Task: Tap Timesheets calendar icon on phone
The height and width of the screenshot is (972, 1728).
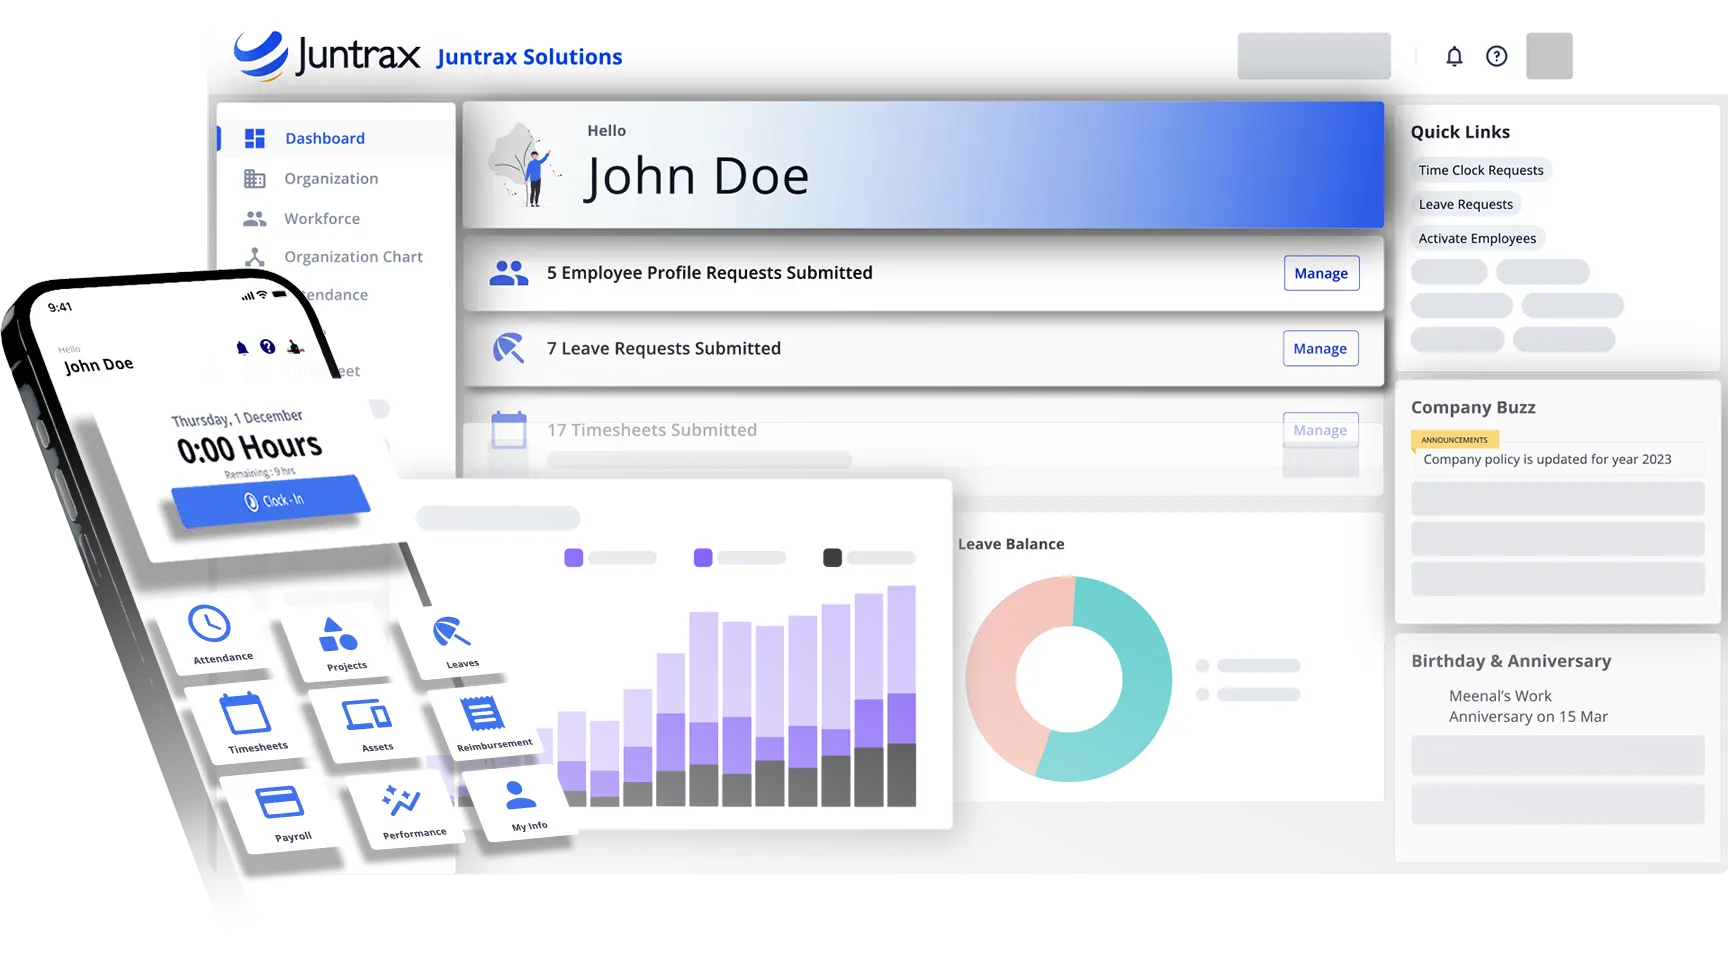Action: pyautogui.click(x=245, y=714)
